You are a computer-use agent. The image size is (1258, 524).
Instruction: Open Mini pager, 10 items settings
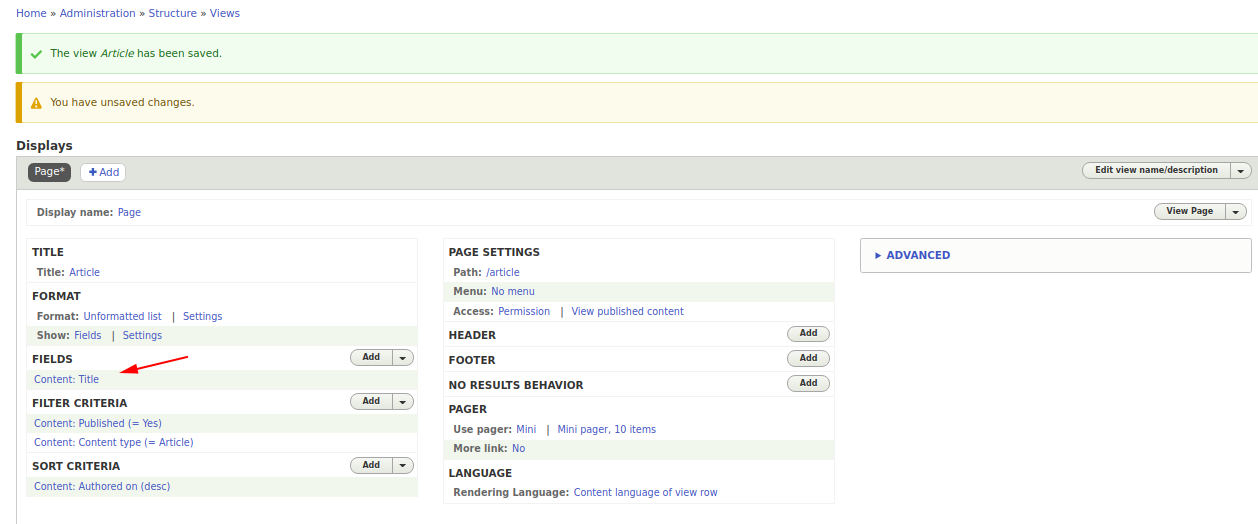607,430
